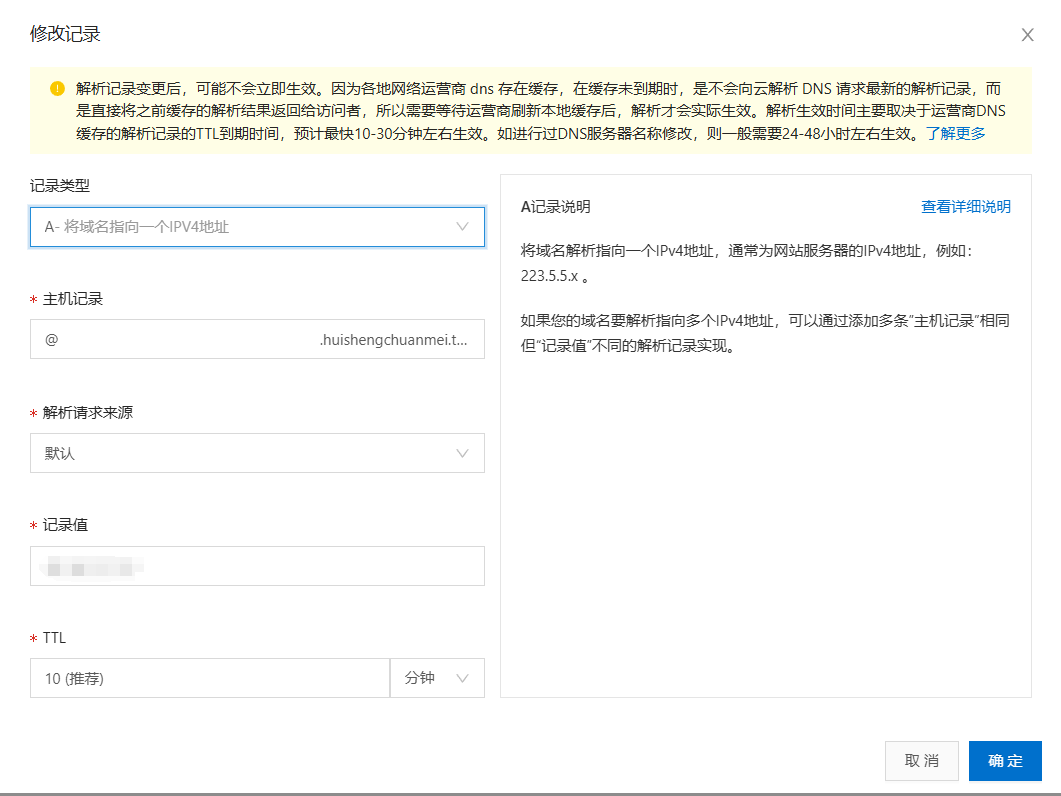This screenshot has height=796, width=1061.
Task: Open the TTL unit dropdown showing 分钟
Action: (x=436, y=678)
